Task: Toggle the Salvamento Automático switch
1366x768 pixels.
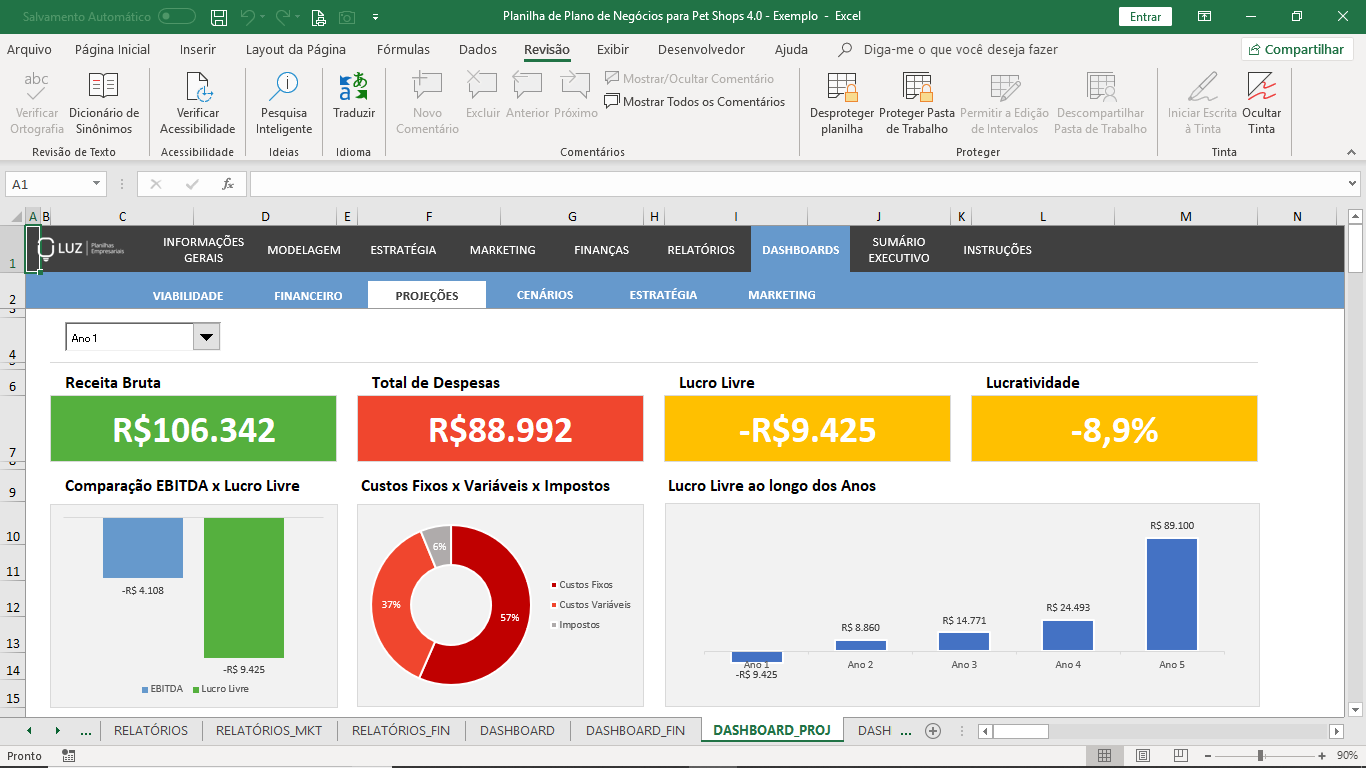Action: (177, 17)
